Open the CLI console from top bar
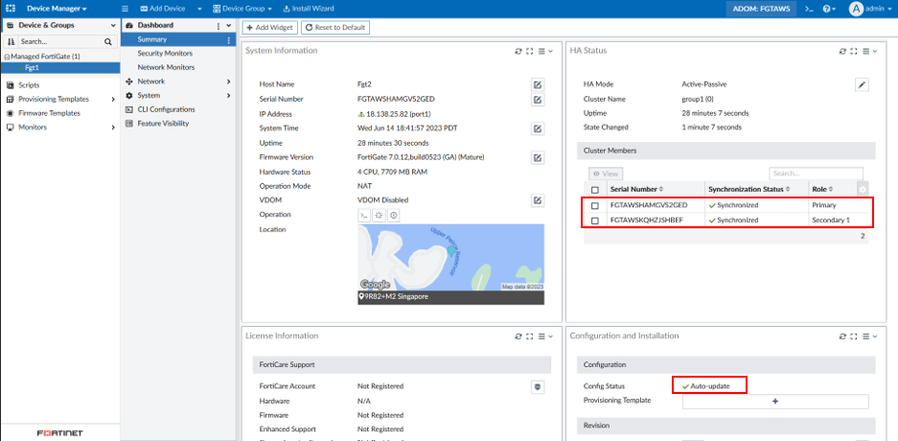898x441 pixels. 807,8
